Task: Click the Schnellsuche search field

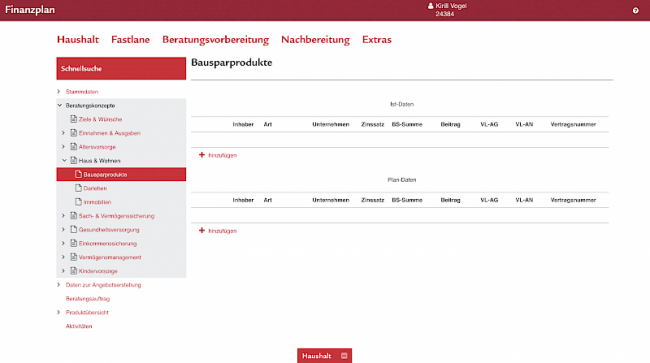Action: point(121,68)
